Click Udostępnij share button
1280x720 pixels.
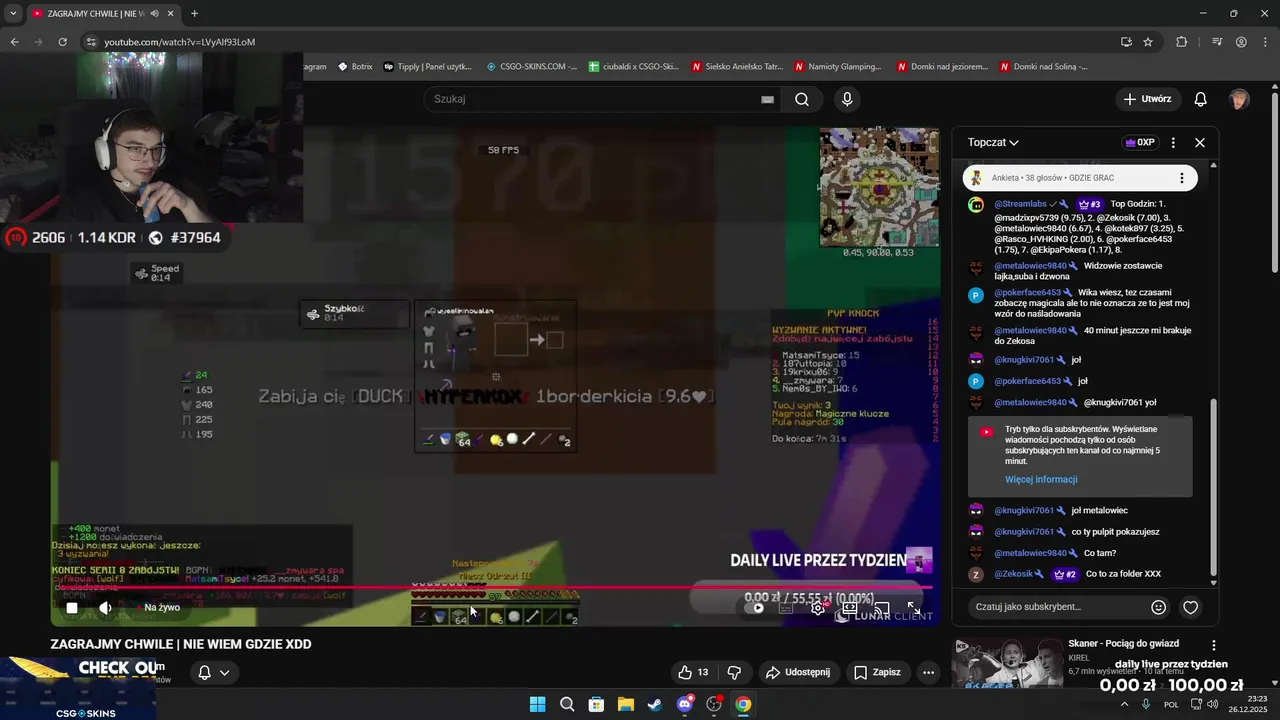click(x=797, y=672)
